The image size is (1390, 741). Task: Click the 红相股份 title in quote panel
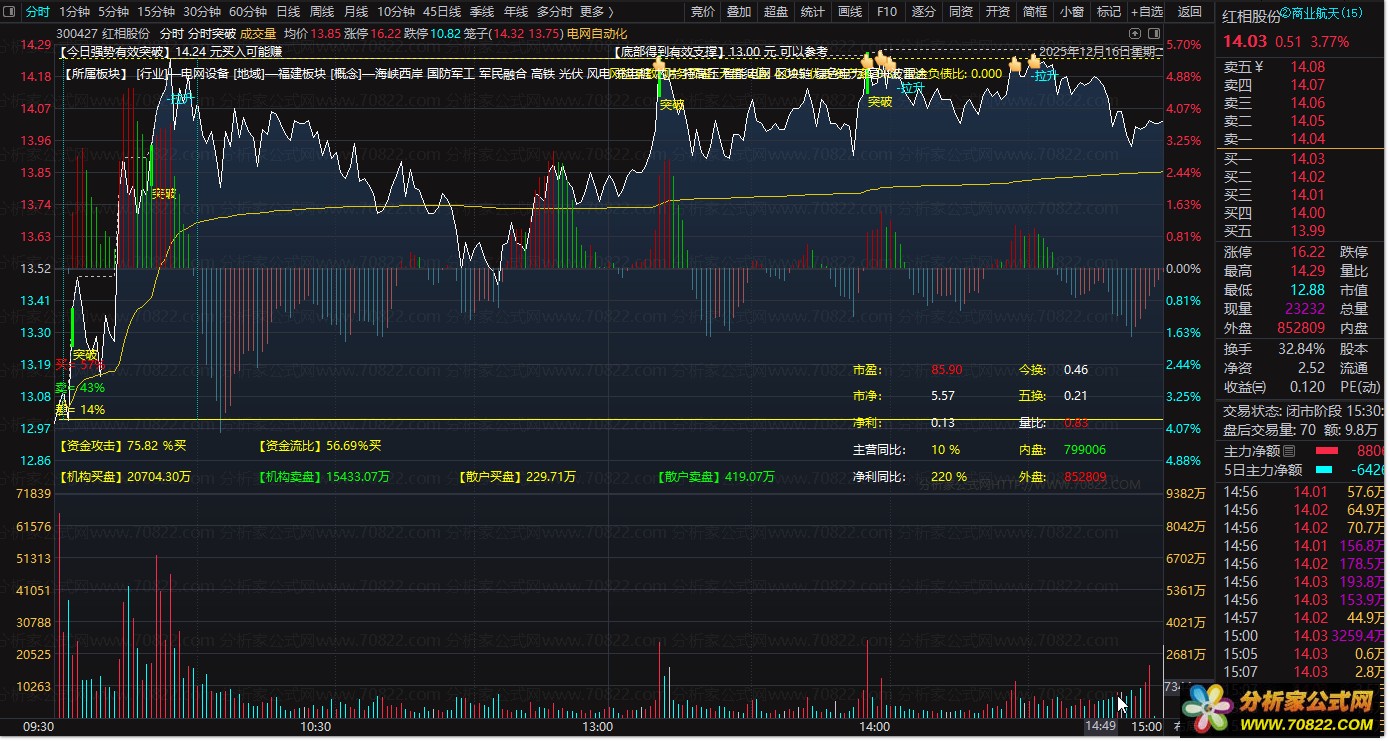tap(1251, 17)
